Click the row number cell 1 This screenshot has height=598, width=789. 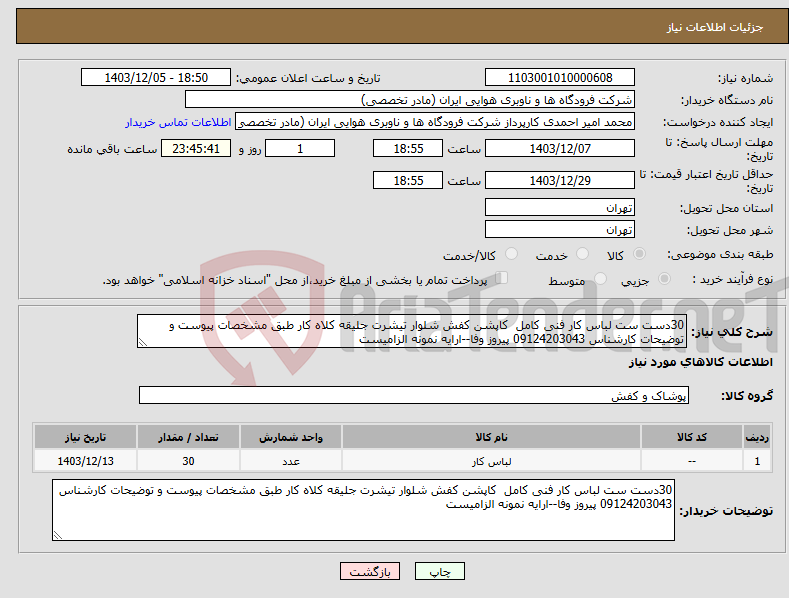pyautogui.click(x=757, y=461)
